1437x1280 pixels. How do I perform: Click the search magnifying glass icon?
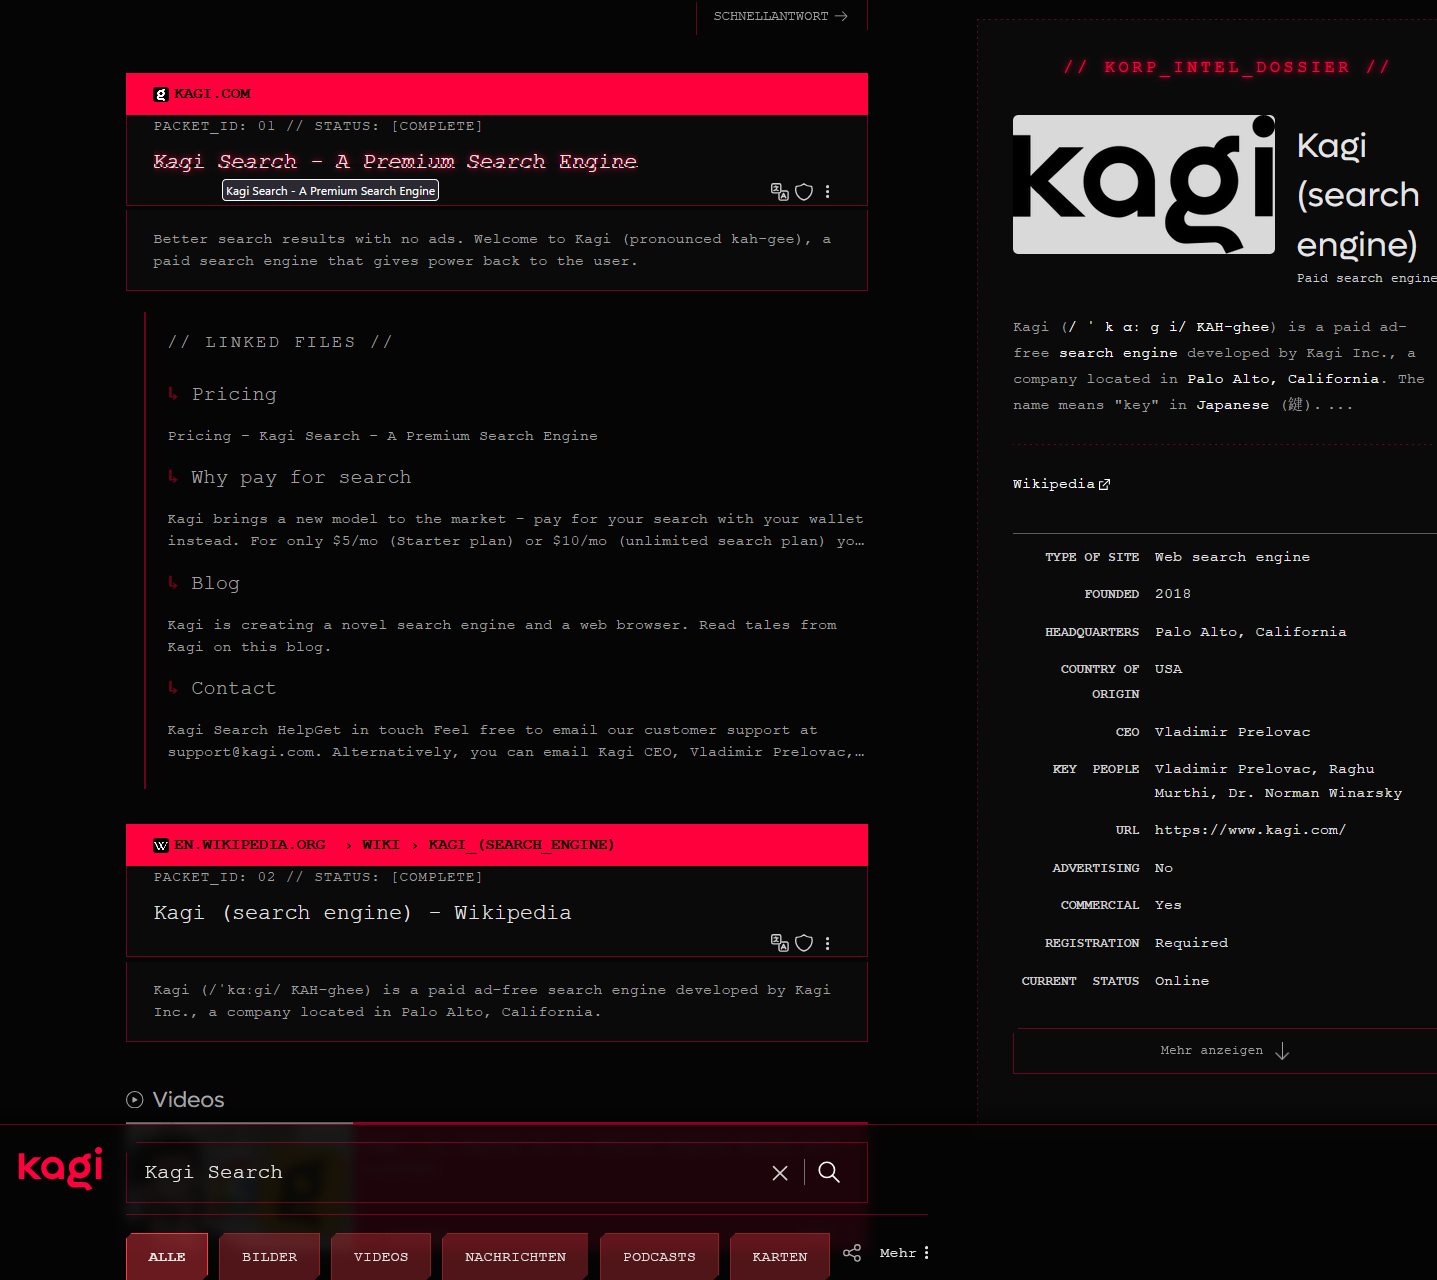pyautogui.click(x=829, y=1172)
